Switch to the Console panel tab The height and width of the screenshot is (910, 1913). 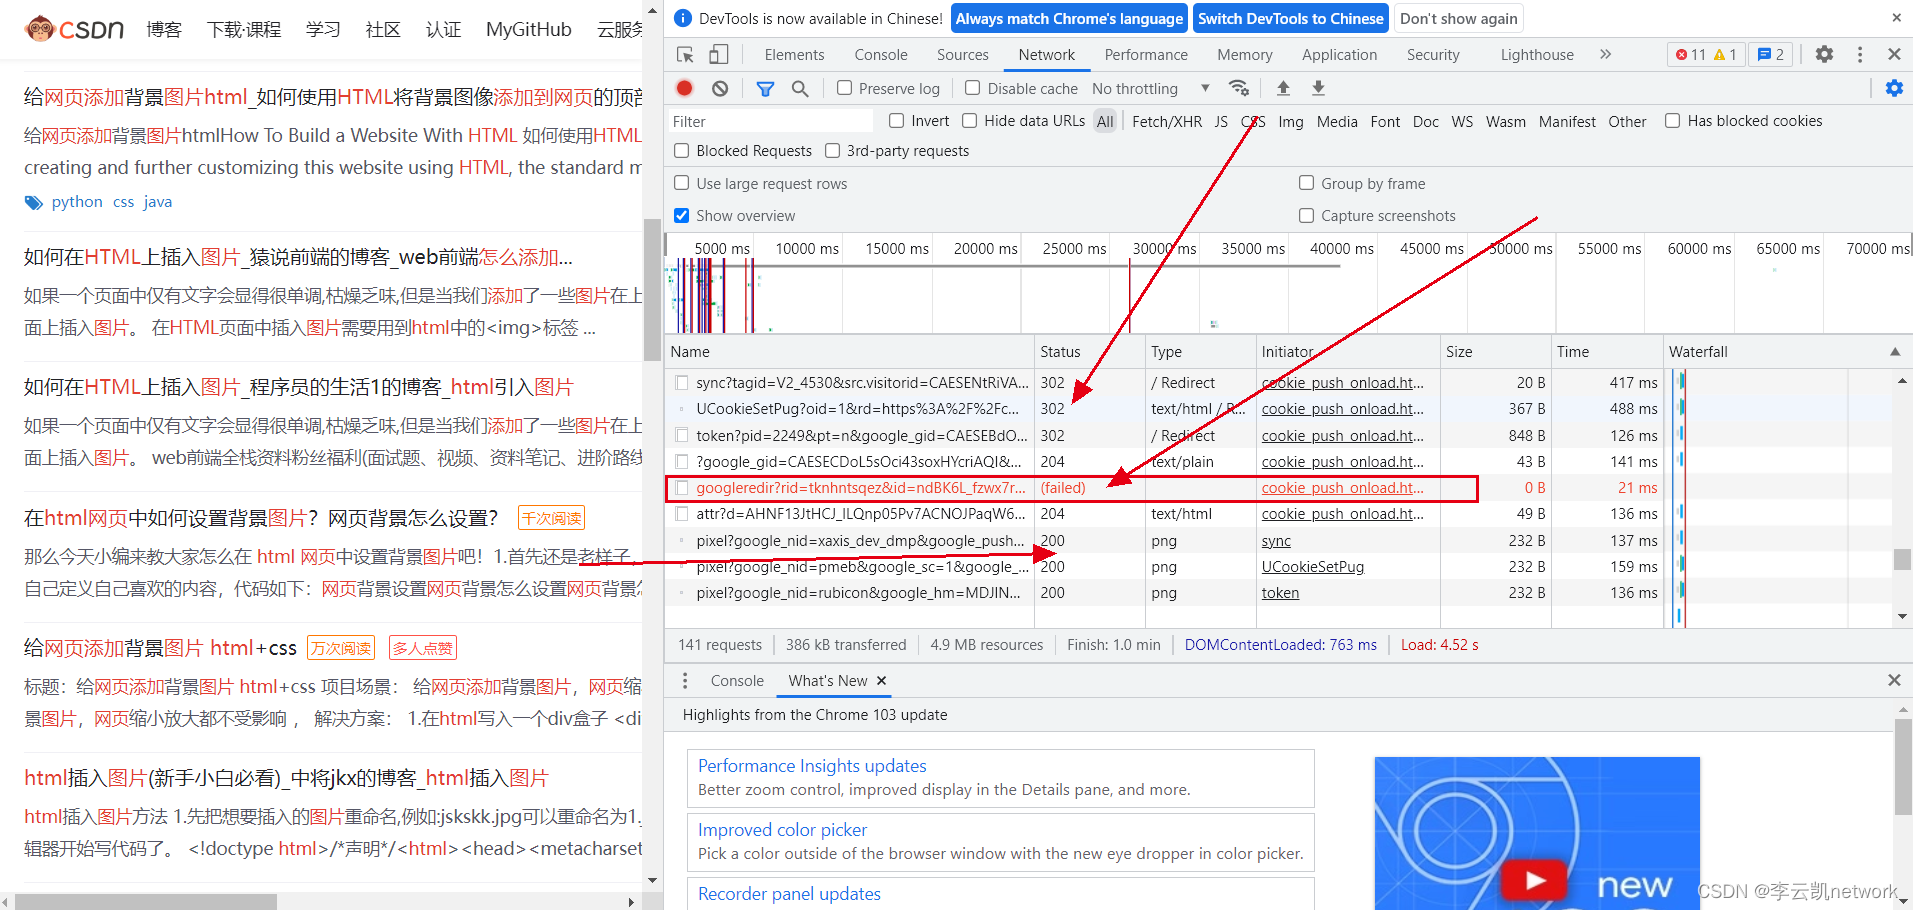click(x=881, y=55)
